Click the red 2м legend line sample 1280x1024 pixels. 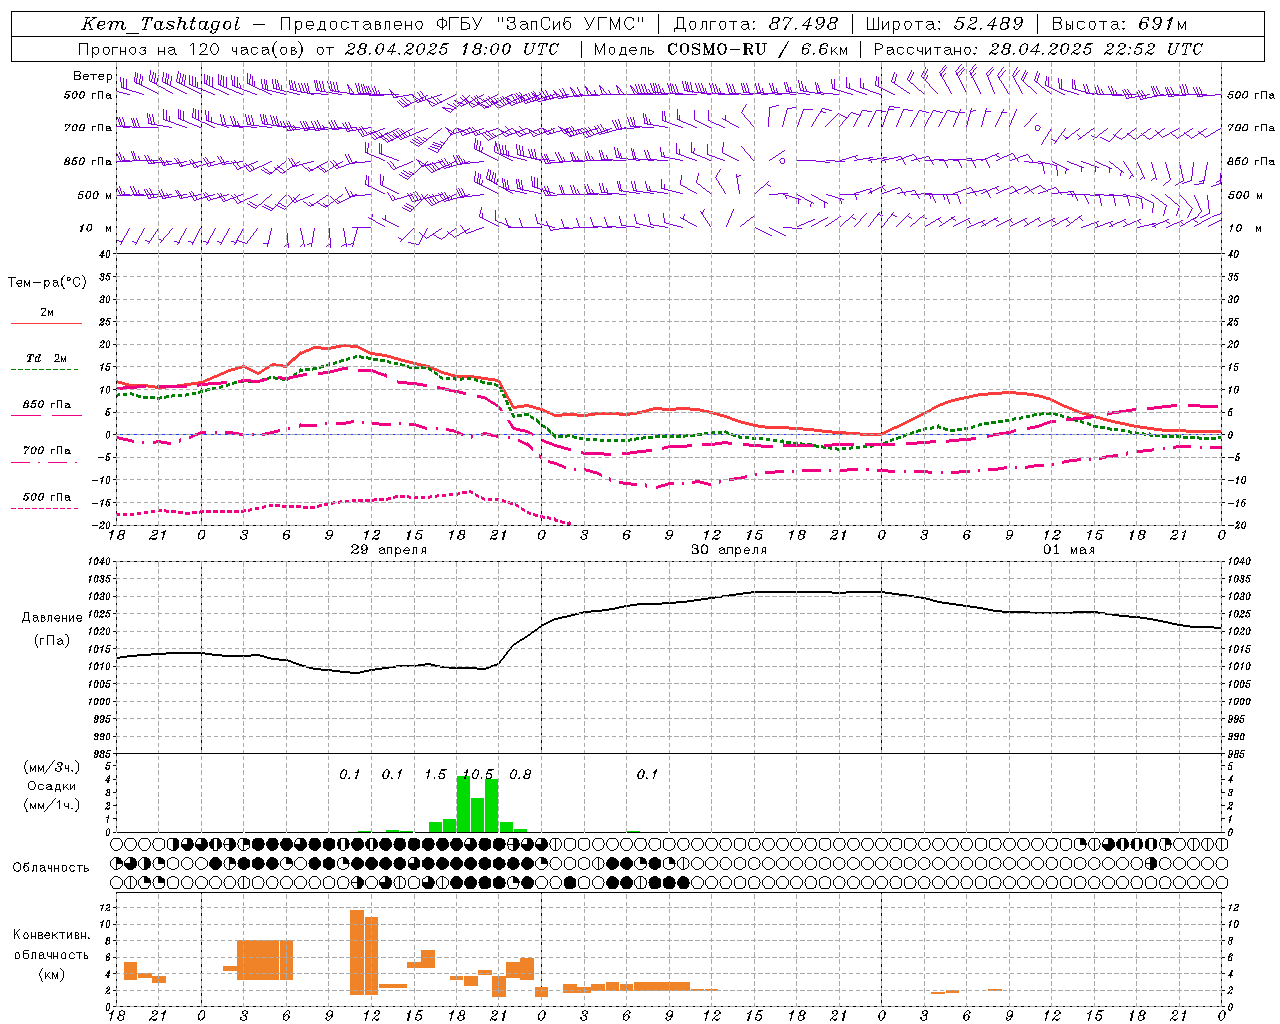[x=46, y=323]
